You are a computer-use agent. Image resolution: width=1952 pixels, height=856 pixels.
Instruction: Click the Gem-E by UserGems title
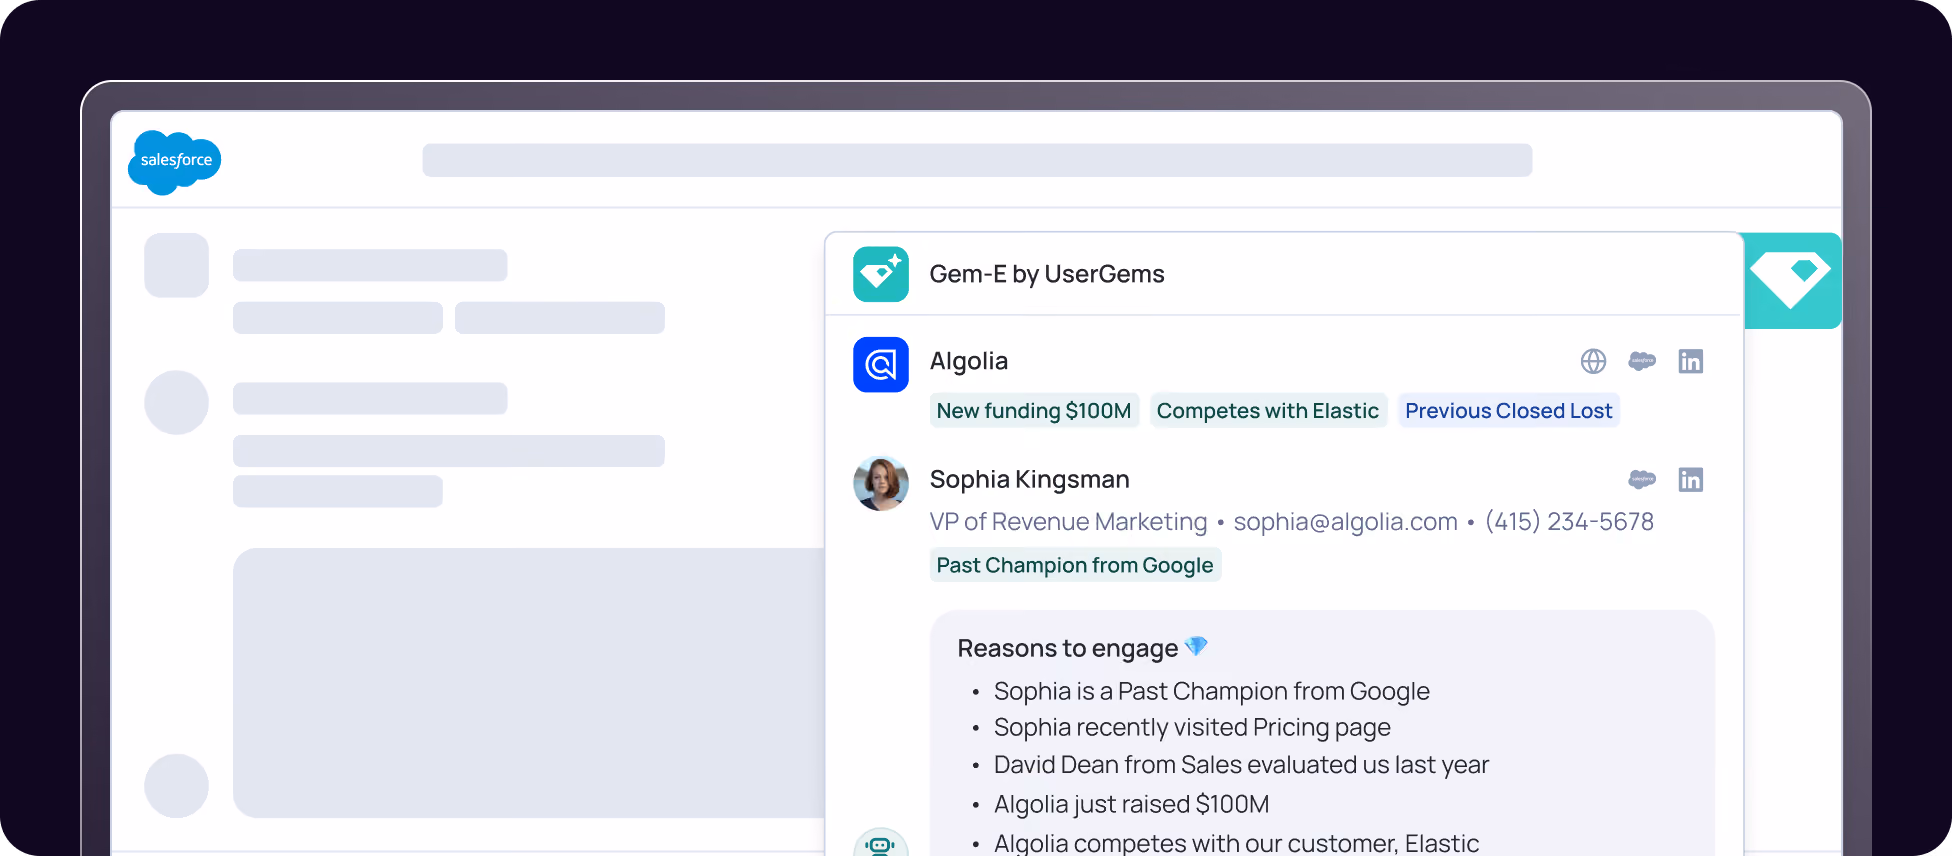(1047, 274)
